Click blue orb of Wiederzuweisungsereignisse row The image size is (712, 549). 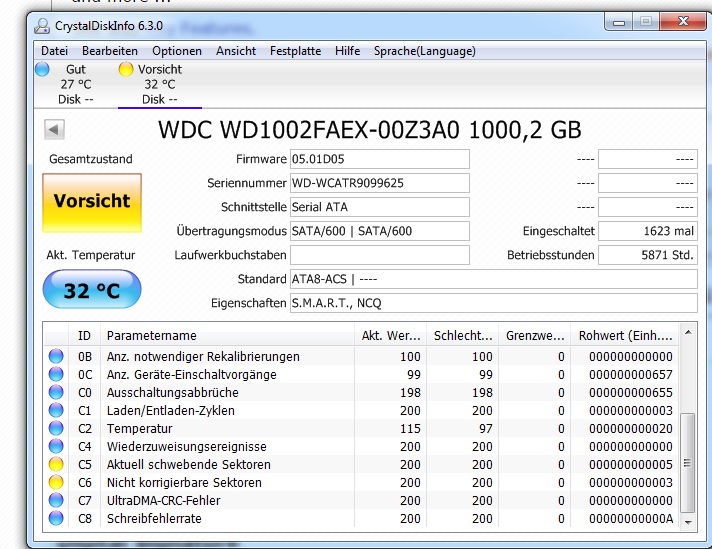(56, 446)
